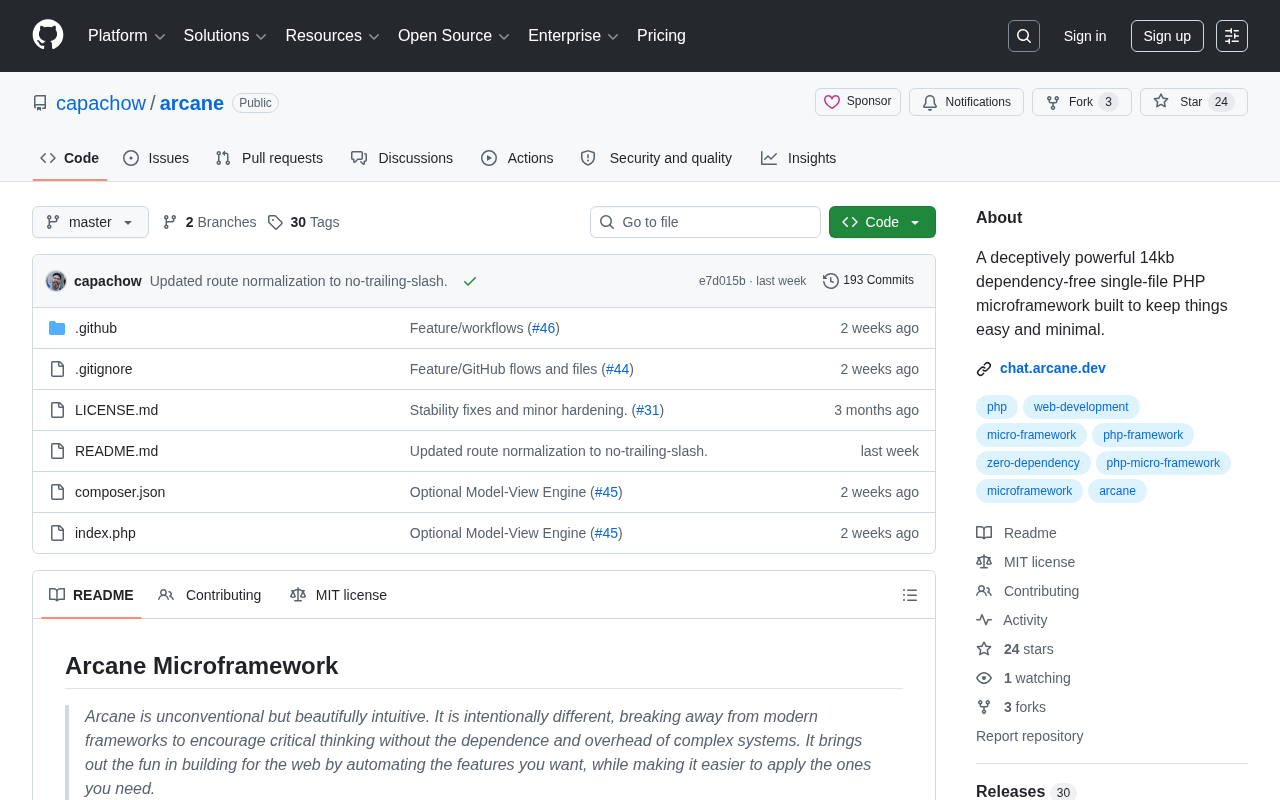Open README outline list icon

(x=909, y=595)
